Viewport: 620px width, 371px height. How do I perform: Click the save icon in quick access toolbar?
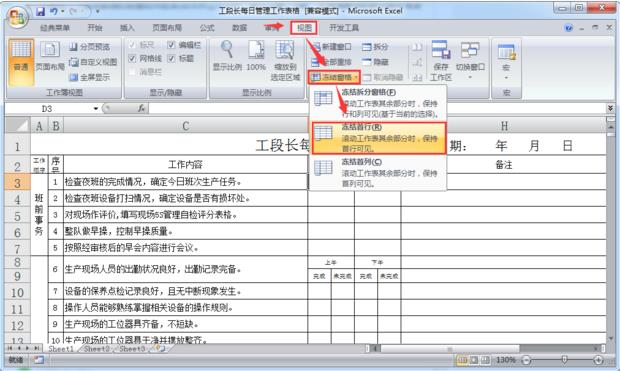40,11
